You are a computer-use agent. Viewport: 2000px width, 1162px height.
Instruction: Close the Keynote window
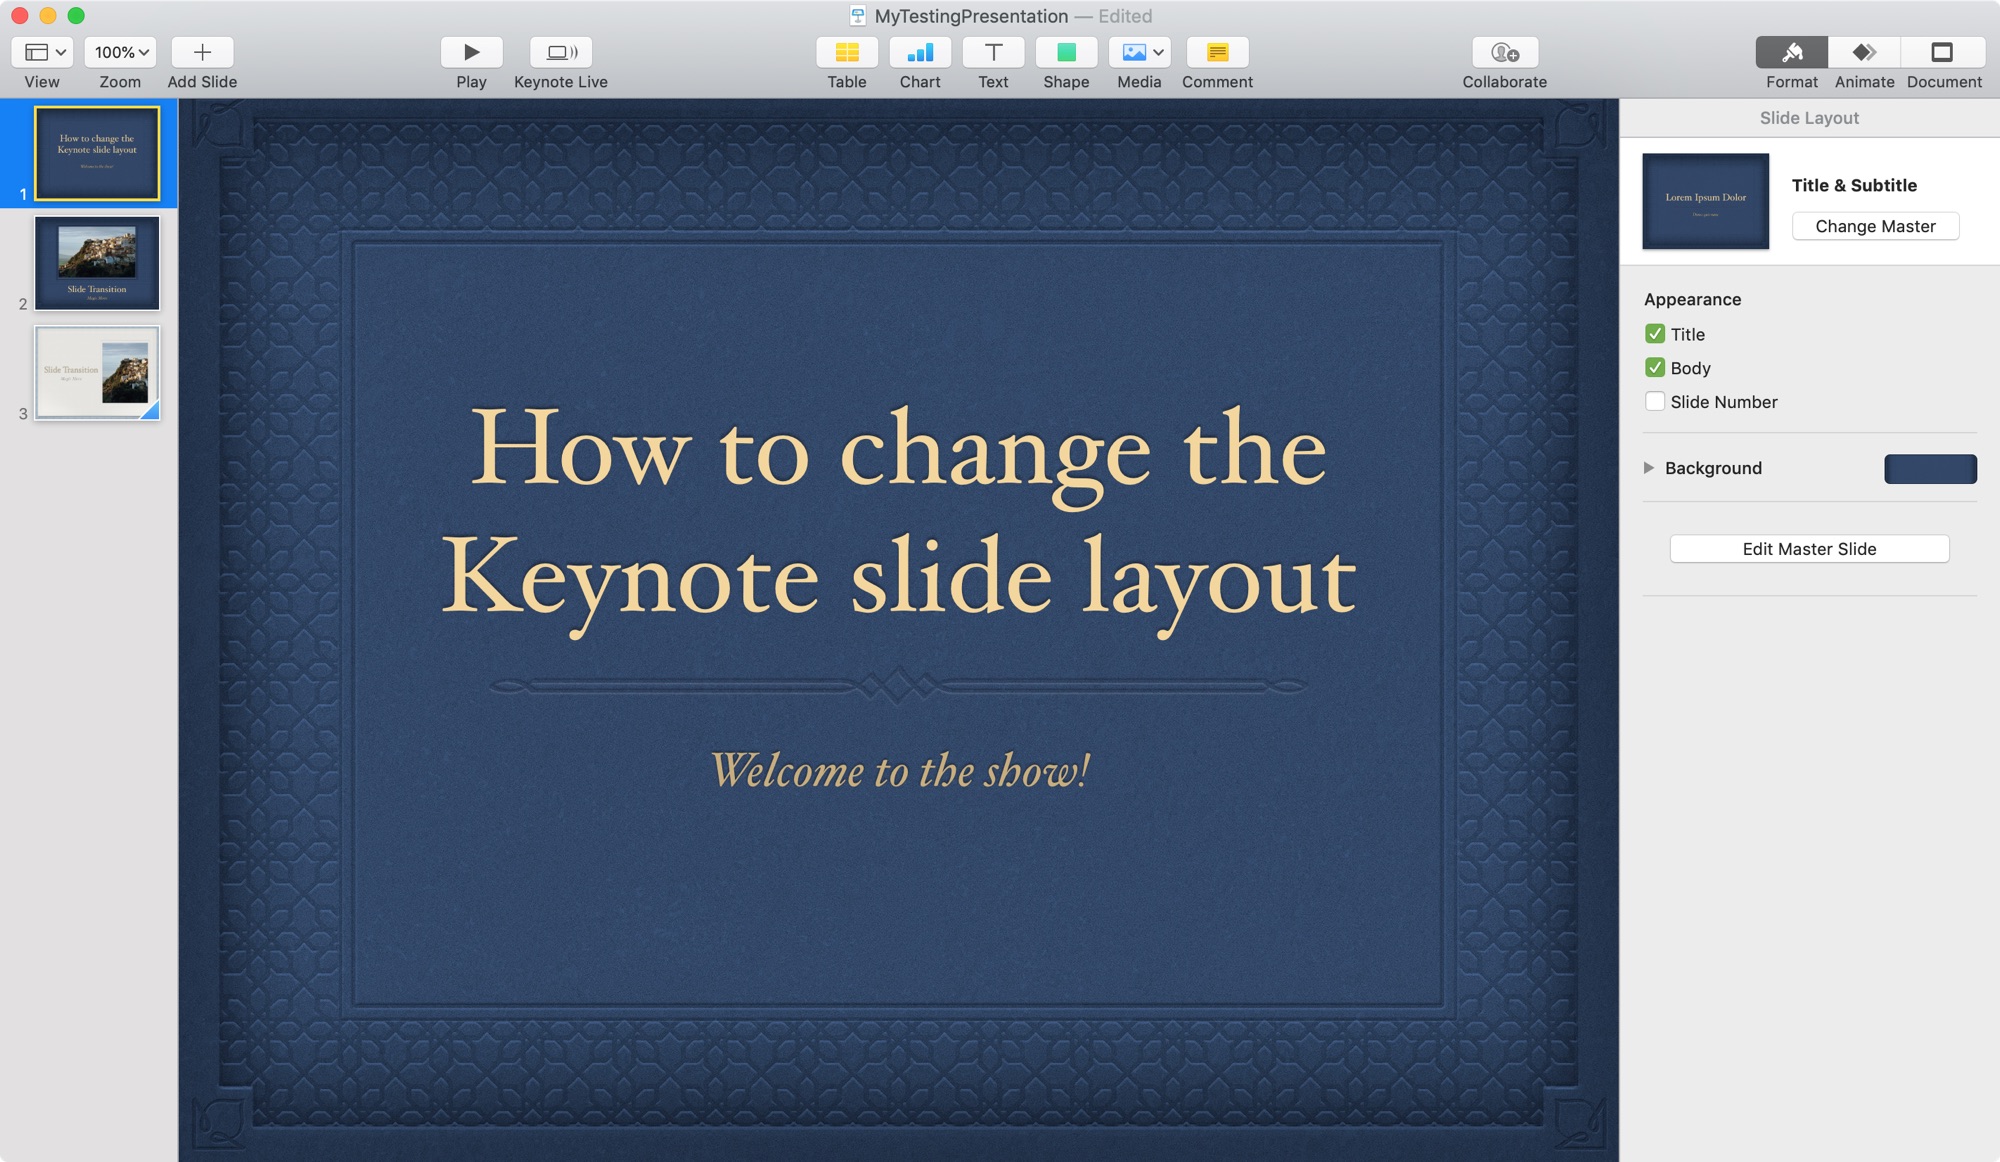click(19, 16)
